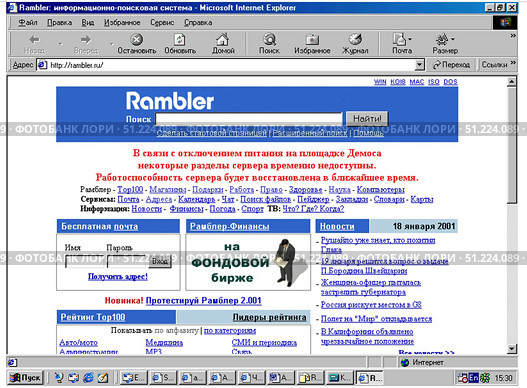Click the En language indicator in tray
Viewport: 527px width, 388px height.
coord(473,378)
